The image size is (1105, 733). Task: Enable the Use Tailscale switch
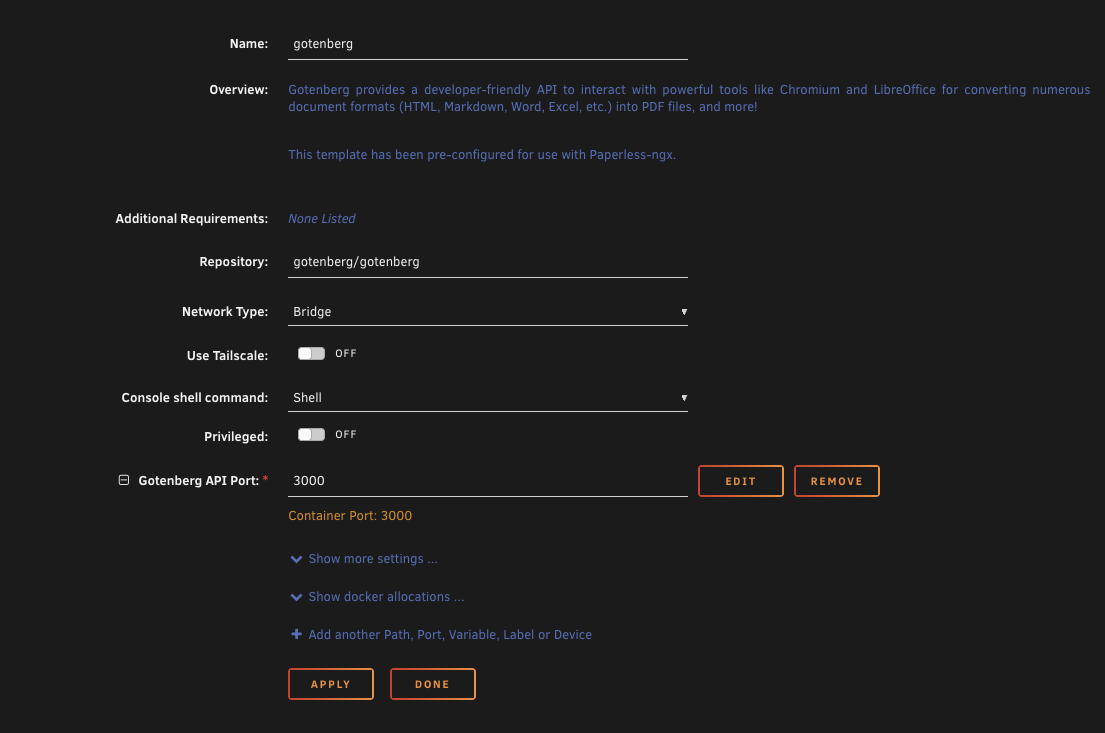[x=312, y=354]
